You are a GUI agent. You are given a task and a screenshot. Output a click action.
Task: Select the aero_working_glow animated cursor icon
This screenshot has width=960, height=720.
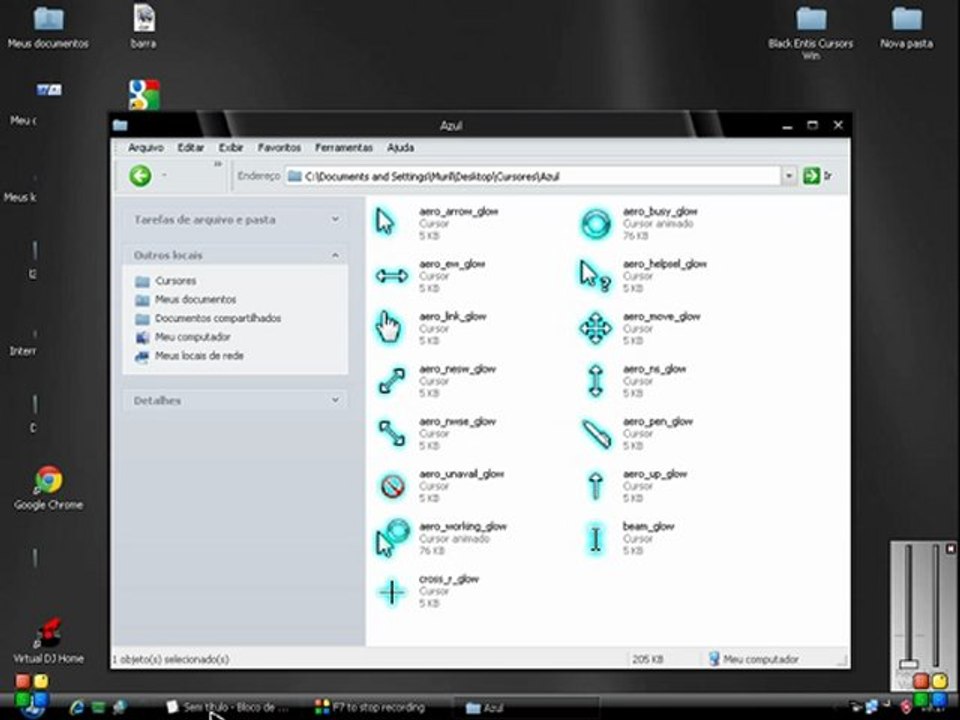(x=392, y=538)
